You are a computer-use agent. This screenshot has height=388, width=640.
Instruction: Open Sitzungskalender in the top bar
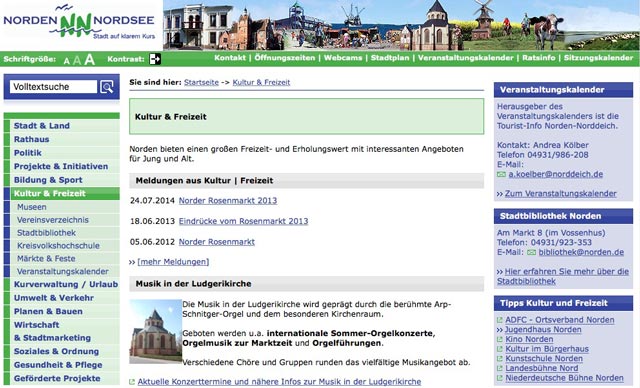(x=598, y=58)
